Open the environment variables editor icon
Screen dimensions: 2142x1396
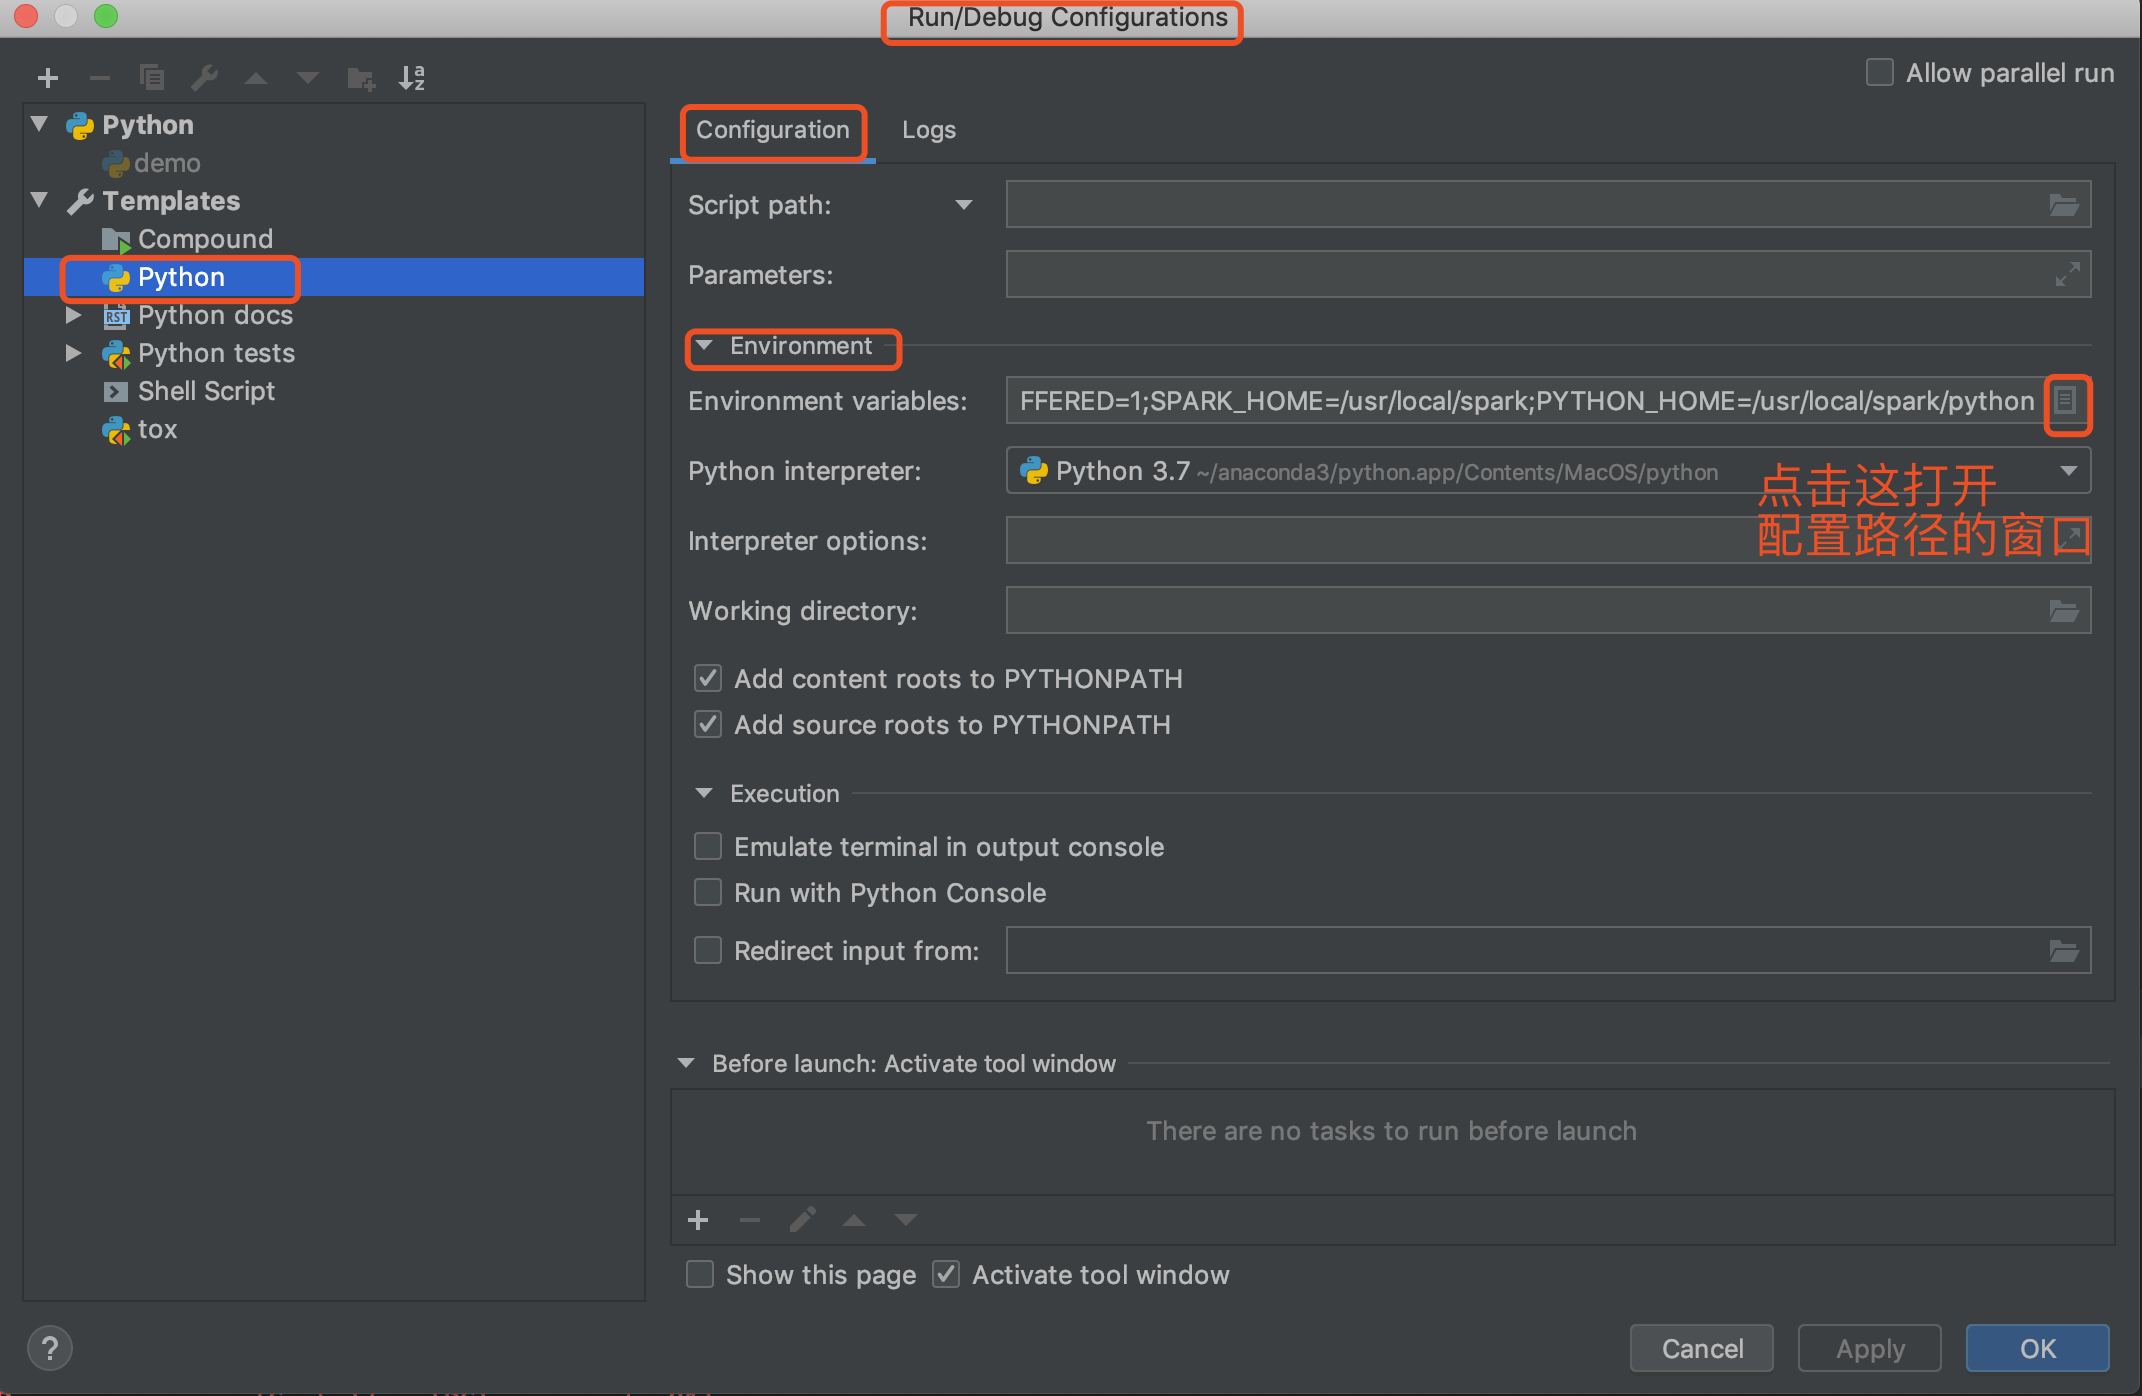pyautogui.click(x=2065, y=402)
